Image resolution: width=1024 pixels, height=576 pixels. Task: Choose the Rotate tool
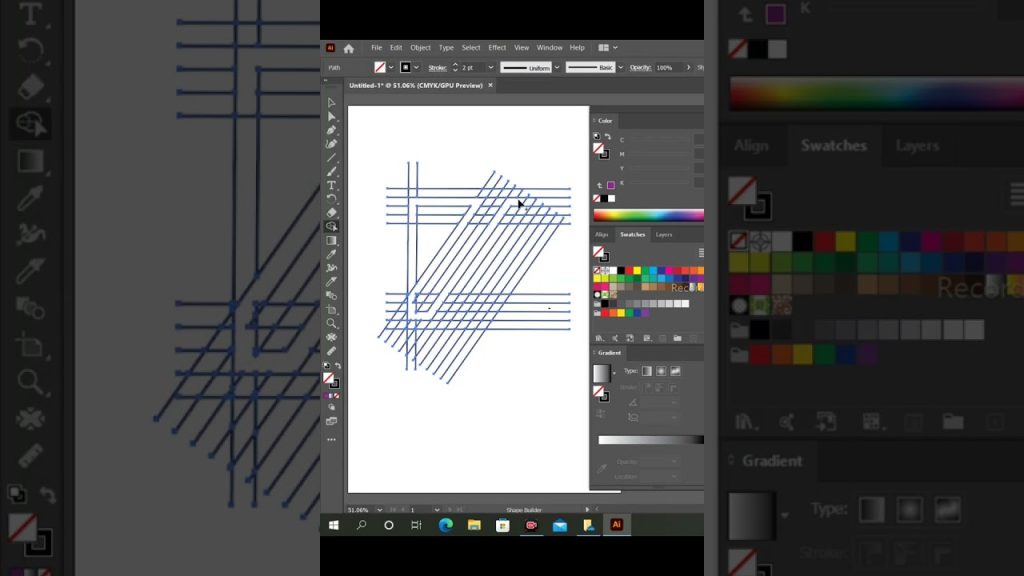click(331, 195)
